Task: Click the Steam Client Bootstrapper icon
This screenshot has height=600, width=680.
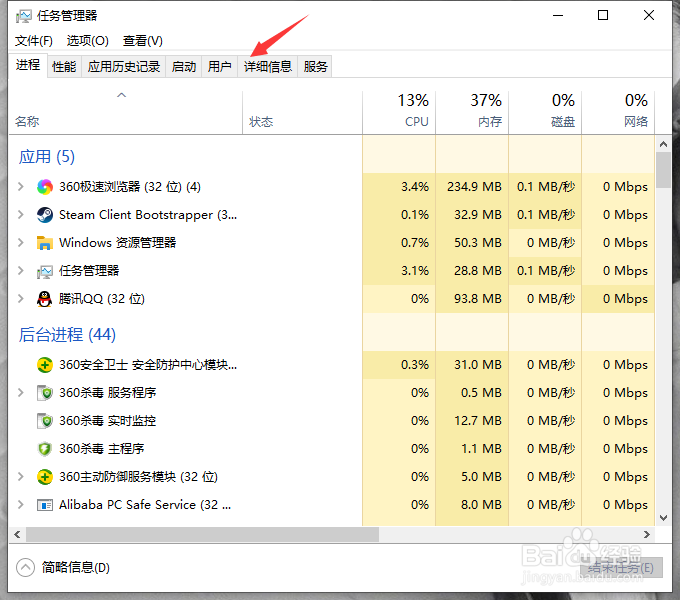Action: pos(45,215)
